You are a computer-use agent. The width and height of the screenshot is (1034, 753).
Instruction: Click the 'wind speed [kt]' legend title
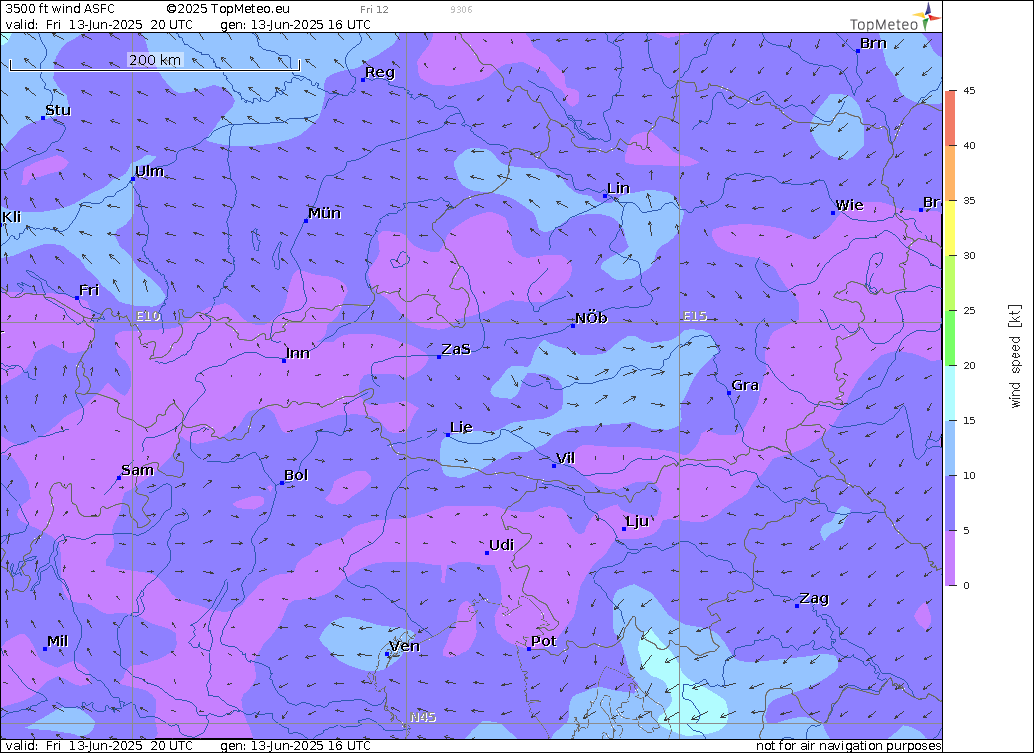point(1015,356)
